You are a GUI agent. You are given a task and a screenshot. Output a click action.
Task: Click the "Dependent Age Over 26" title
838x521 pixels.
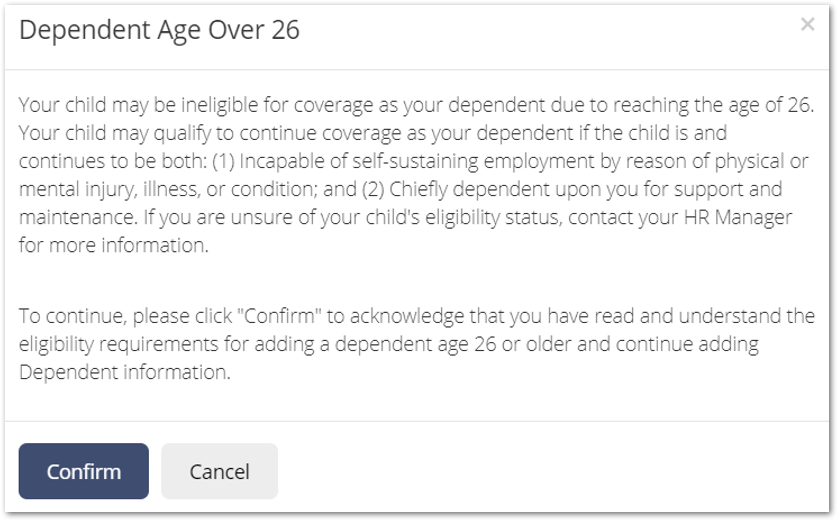pyautogui.click(x=159, y=30)
